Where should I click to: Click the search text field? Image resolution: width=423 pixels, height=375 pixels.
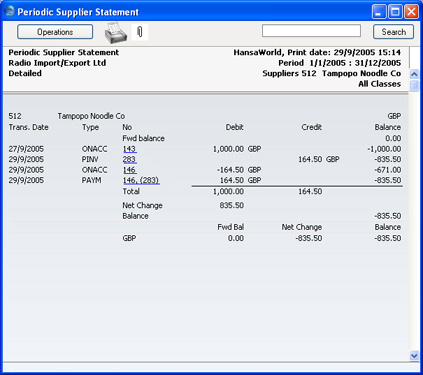pyautogui.click(x=311, y=31)
